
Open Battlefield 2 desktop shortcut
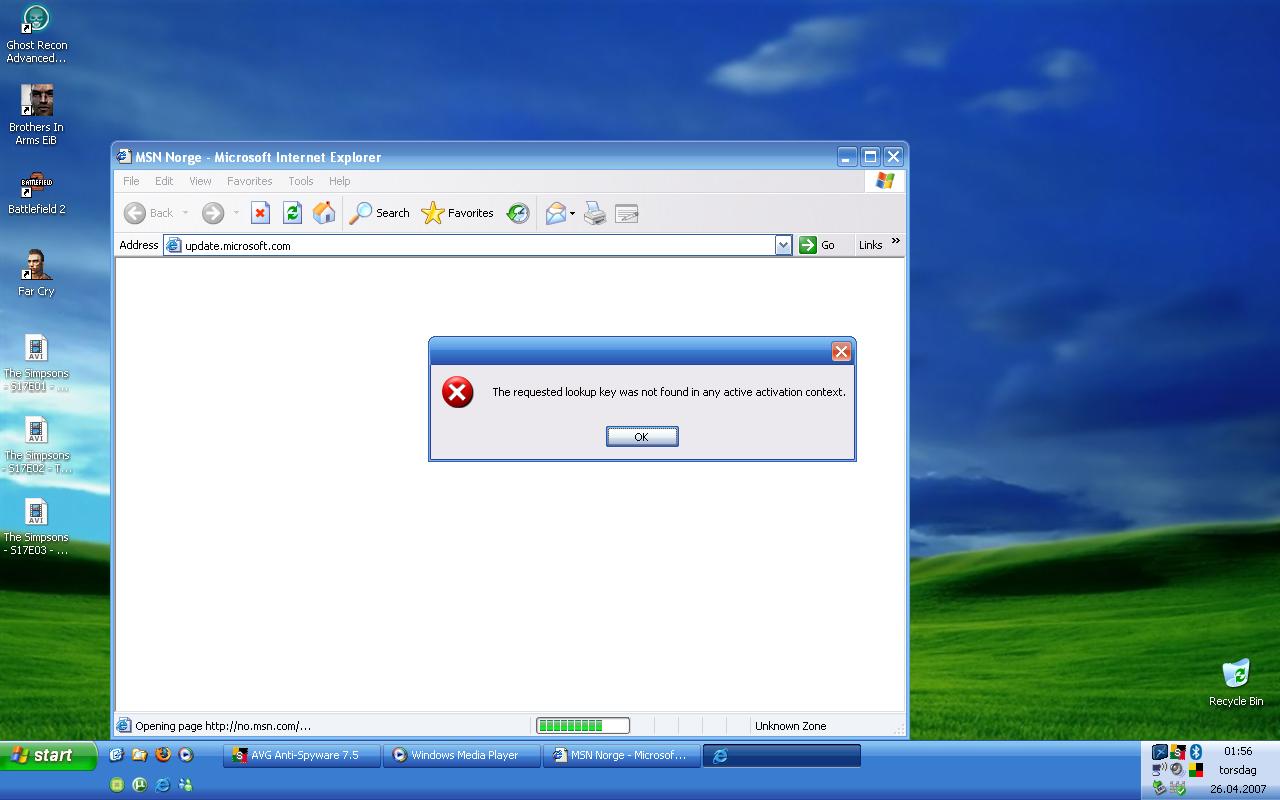36,193
